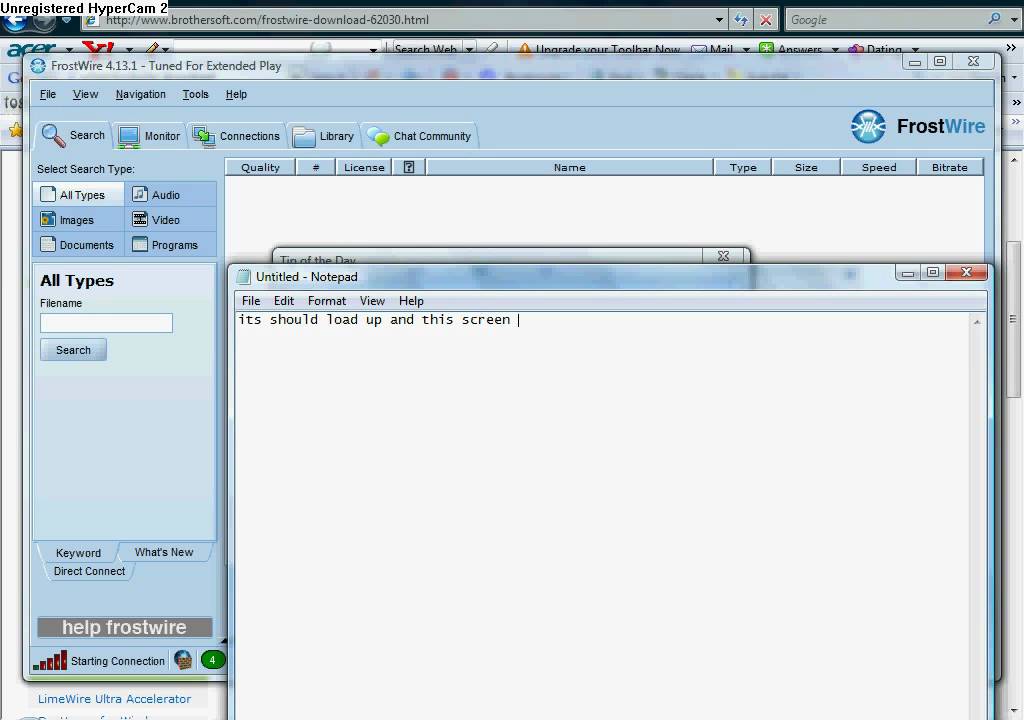This screenshot has height=720, width=1024.
Task: Open FrostWire File menu
Action: pos(48,94)
